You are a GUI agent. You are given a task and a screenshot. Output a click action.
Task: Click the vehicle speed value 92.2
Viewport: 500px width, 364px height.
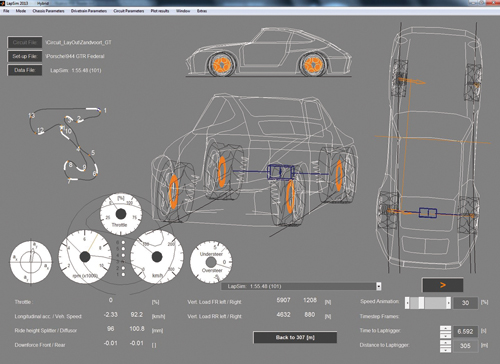(137, 315)
